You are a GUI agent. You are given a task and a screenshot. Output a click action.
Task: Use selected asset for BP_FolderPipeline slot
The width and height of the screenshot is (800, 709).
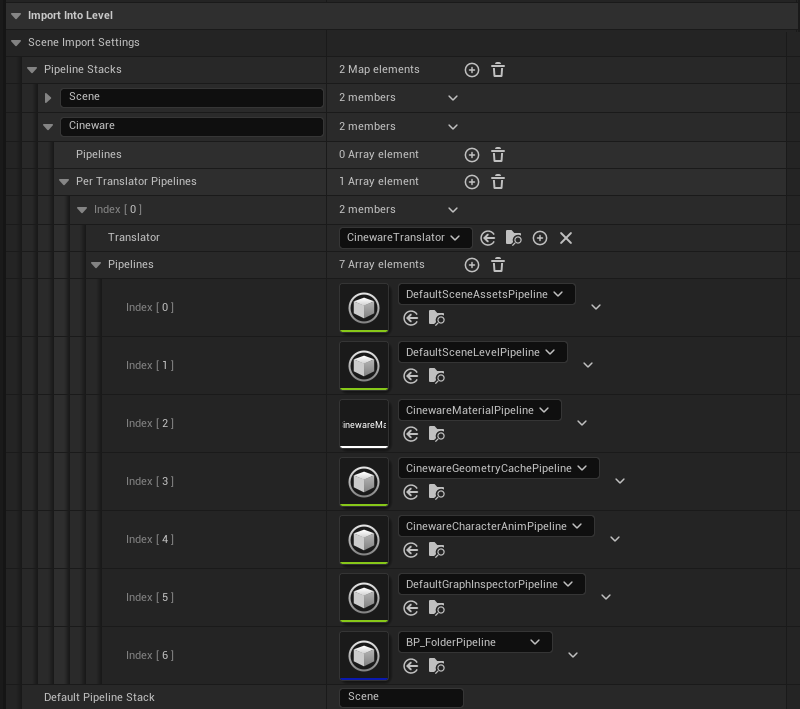click(410, 666)
